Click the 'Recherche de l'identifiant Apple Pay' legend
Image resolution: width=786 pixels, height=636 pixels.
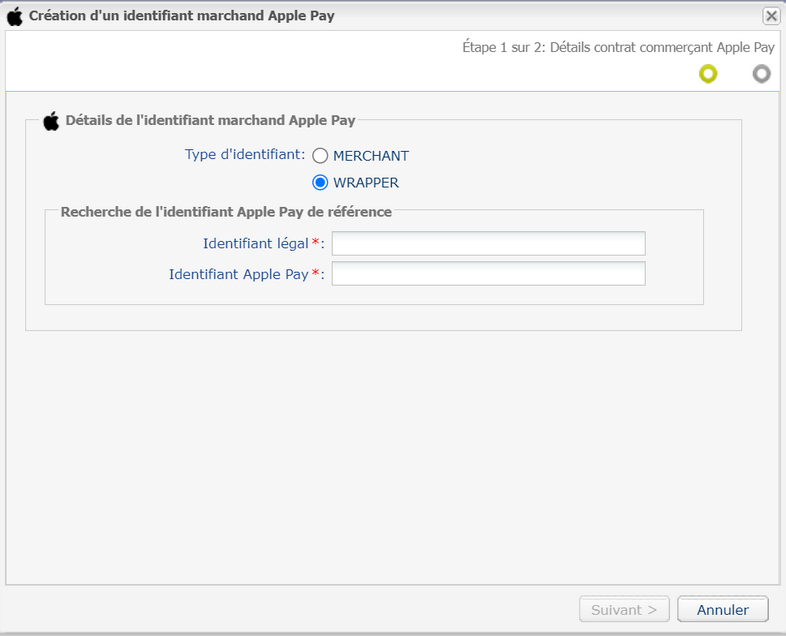[226, 212]
